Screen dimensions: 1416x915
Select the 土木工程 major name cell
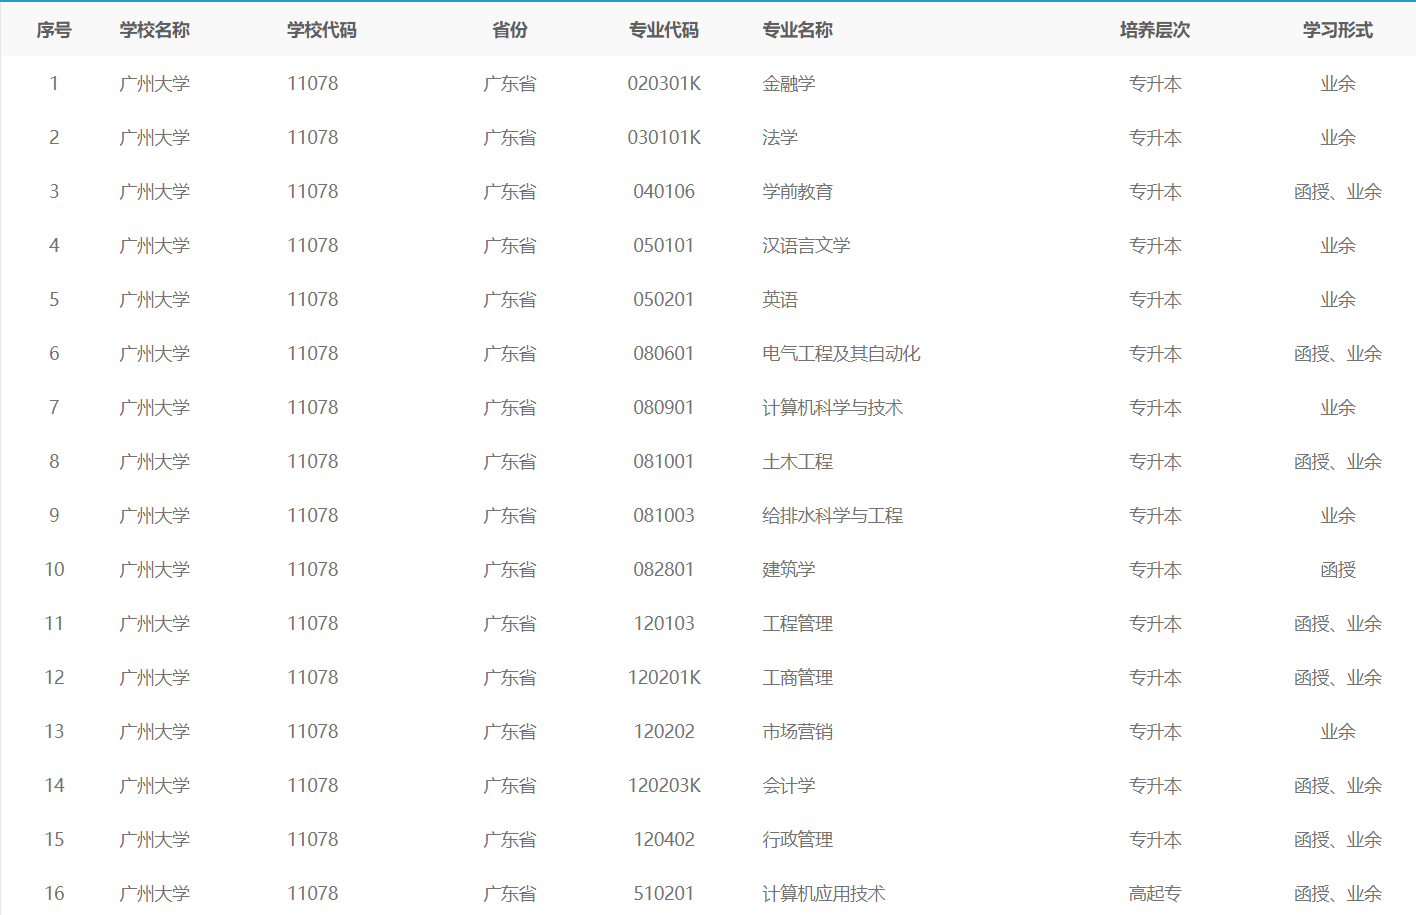[797, 462]
